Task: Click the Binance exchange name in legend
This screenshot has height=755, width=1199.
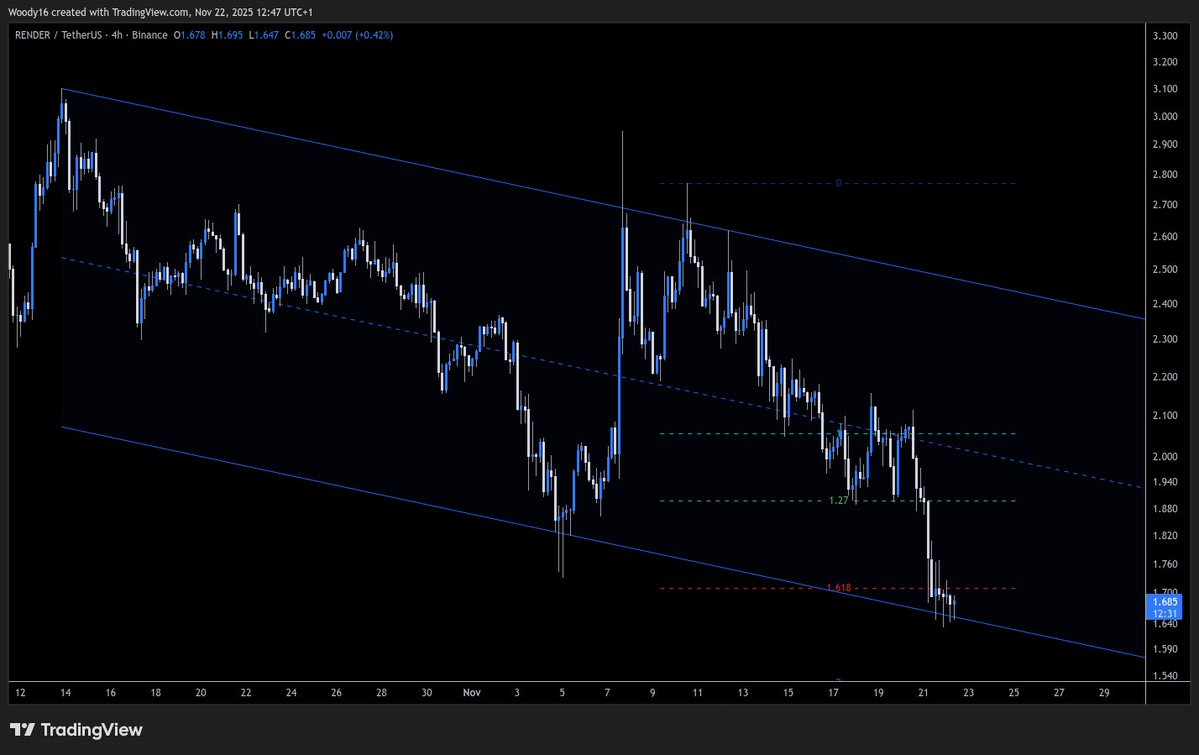Action: point(151,34)
